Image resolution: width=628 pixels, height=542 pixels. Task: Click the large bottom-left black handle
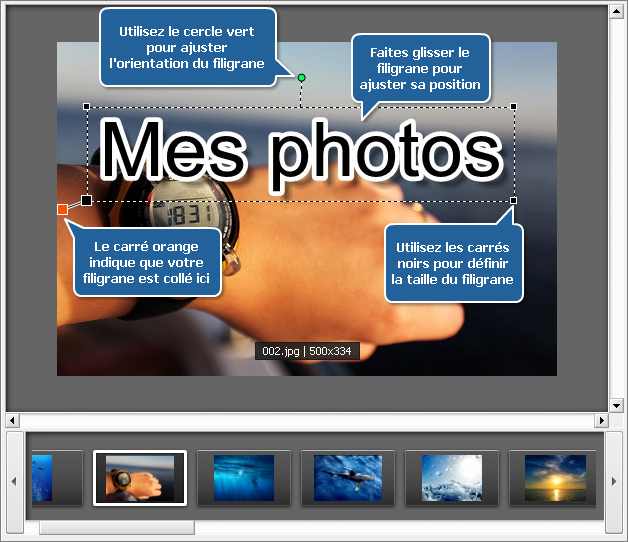tap(87, 200)
